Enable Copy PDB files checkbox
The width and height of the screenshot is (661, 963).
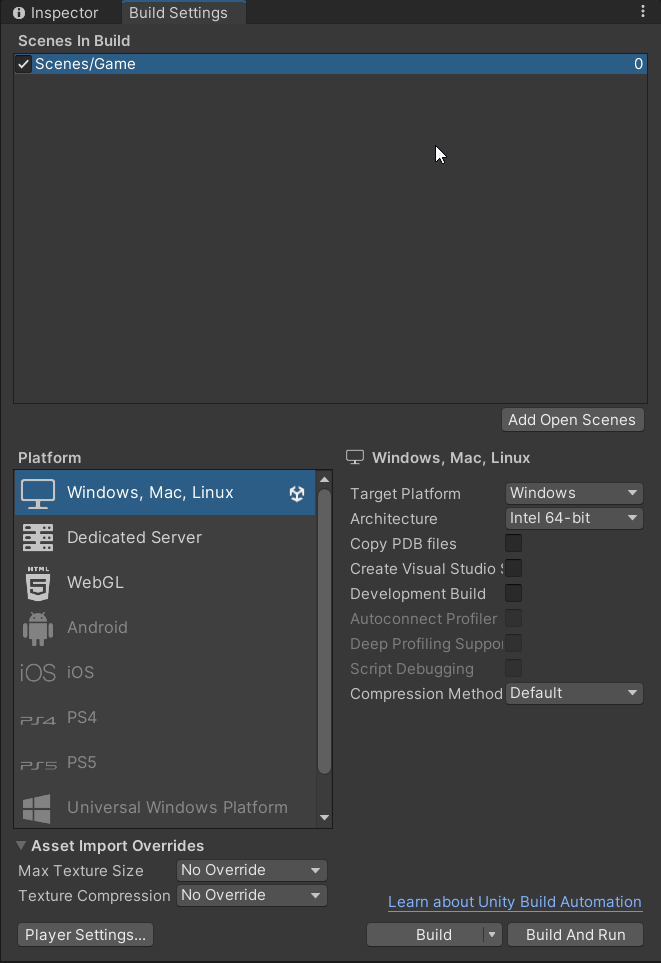(x=513, y=543)
